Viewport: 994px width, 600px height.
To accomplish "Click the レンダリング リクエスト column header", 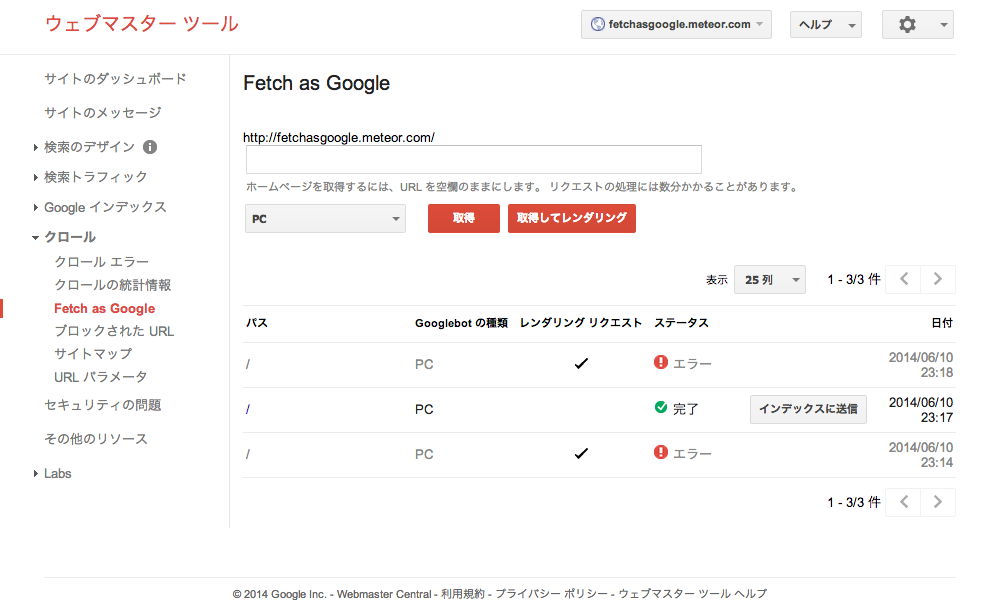I will [x=581, y=323].
